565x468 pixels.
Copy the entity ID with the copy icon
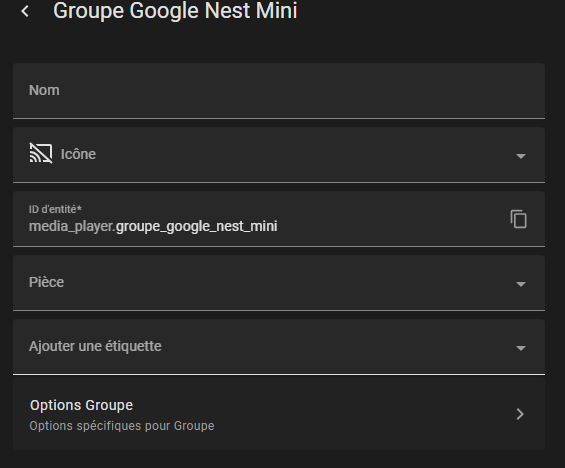pos(519,219)
